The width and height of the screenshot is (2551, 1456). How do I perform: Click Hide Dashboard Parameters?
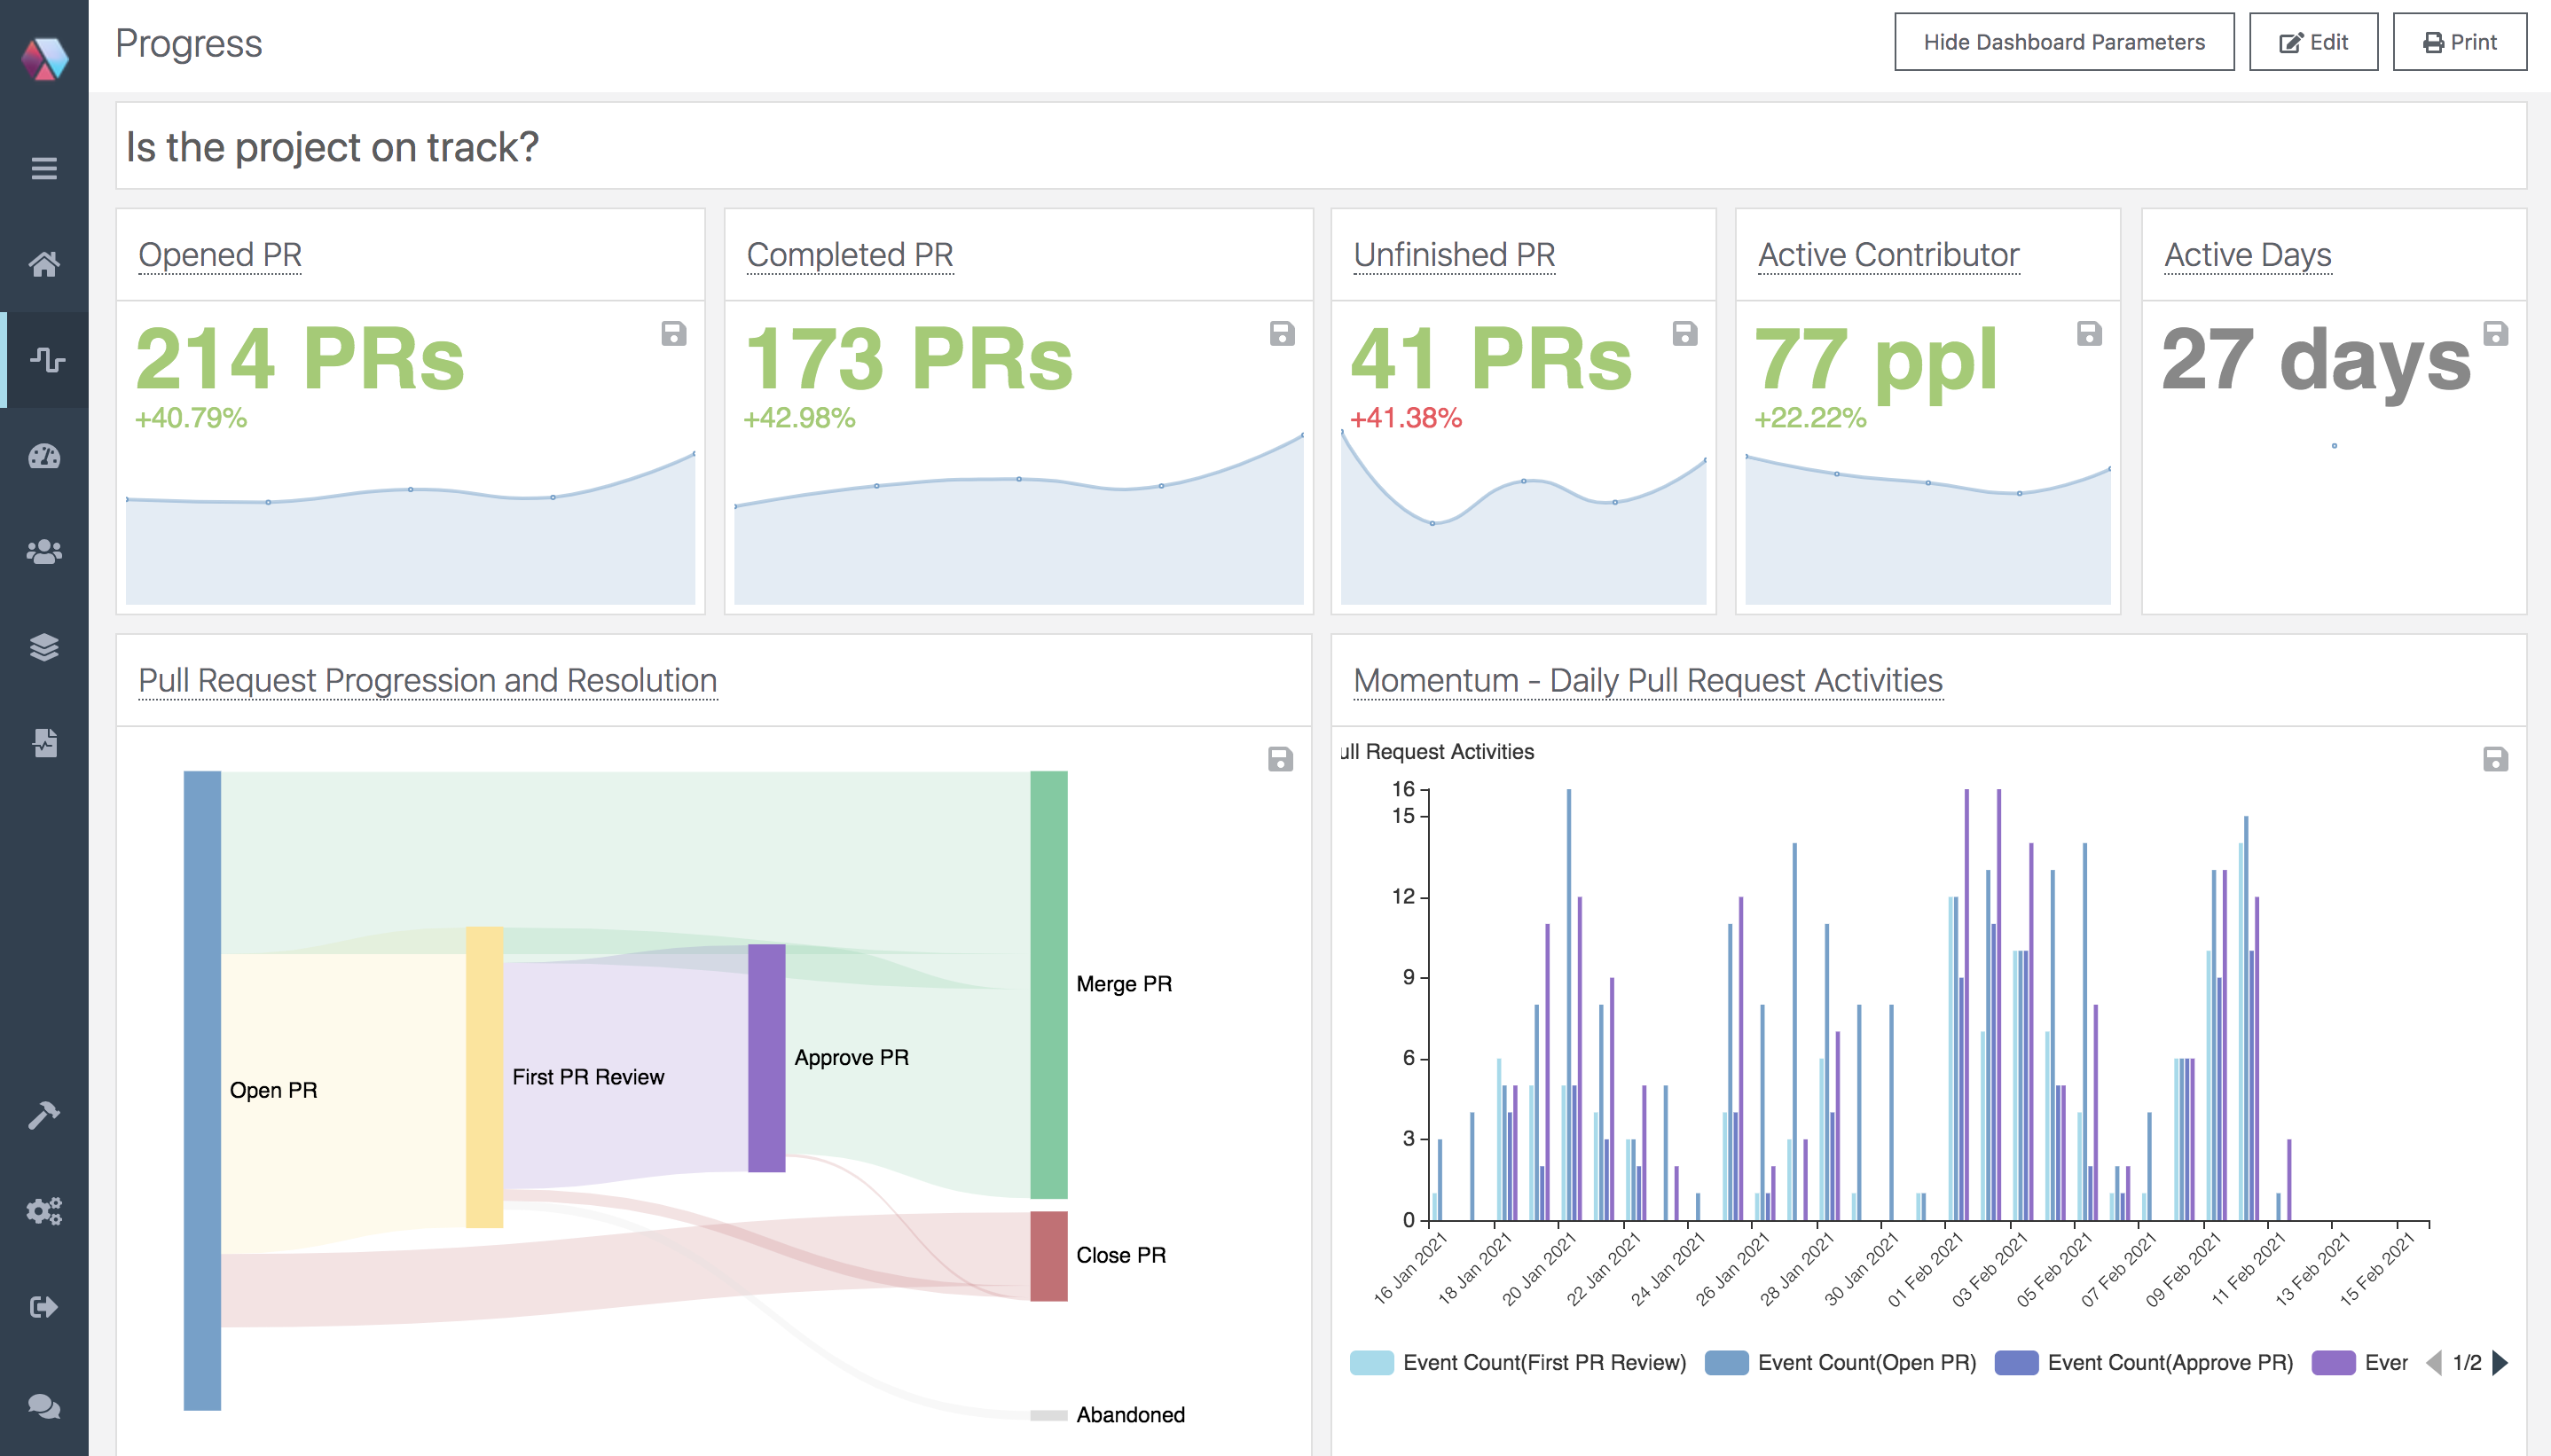click(x=2064, y=42)
